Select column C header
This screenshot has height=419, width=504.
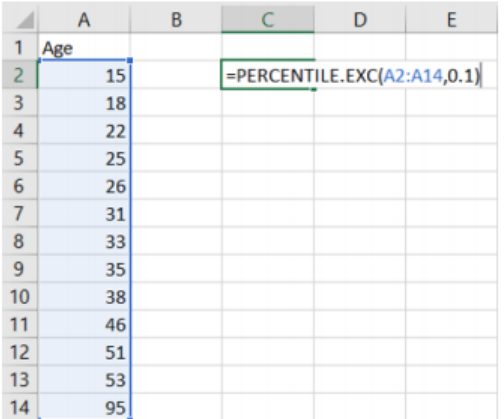click(268, 20)
